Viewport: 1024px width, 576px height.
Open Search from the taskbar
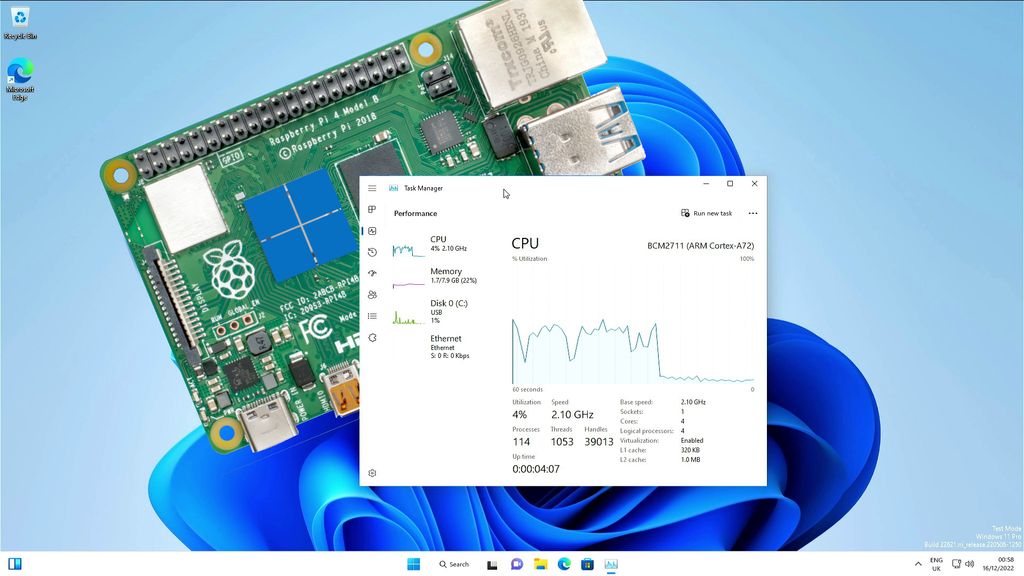(454, 564)
